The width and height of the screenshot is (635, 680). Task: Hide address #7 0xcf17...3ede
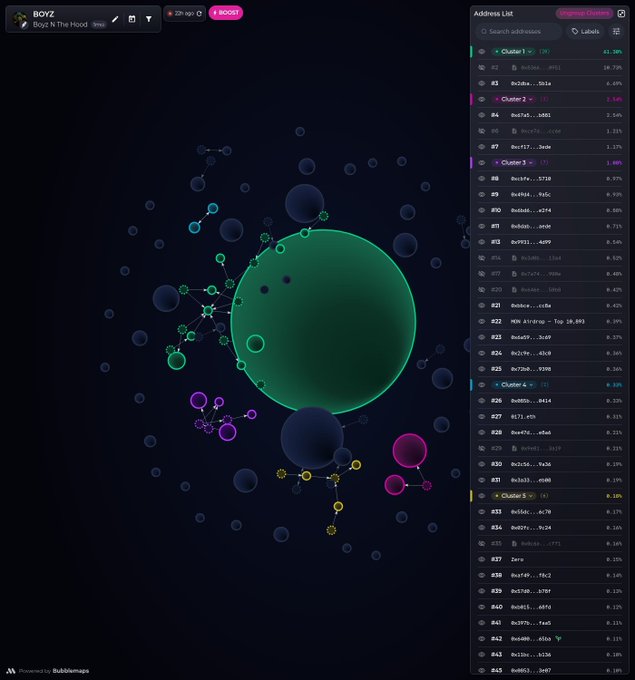coord(481,147)
